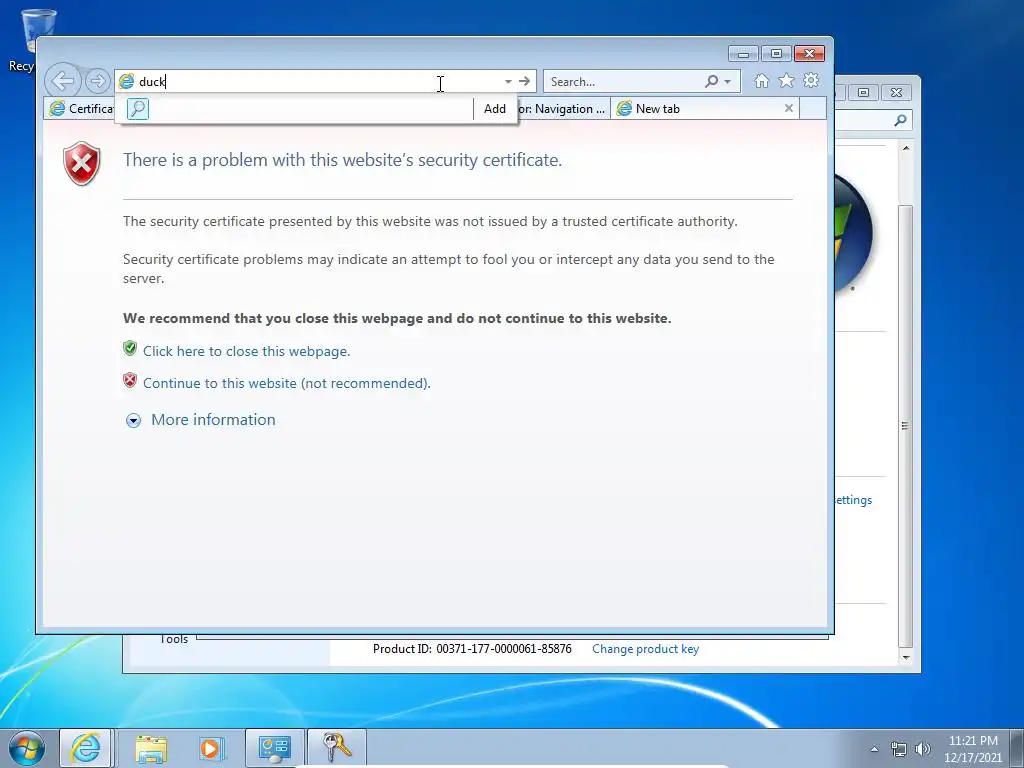Image resolution: width=1024 pixels, height=768 pixels.
Task: Go back with the browser Back arrow
Action: pos(63,81)
